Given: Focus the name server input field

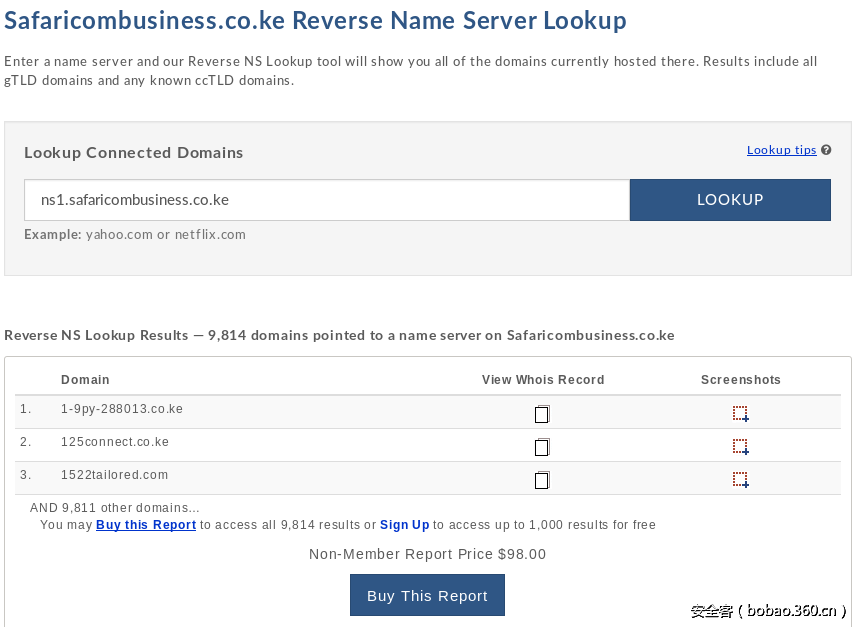Looking at the screenshot, I should pyautogui.click(x=327, y=200).
